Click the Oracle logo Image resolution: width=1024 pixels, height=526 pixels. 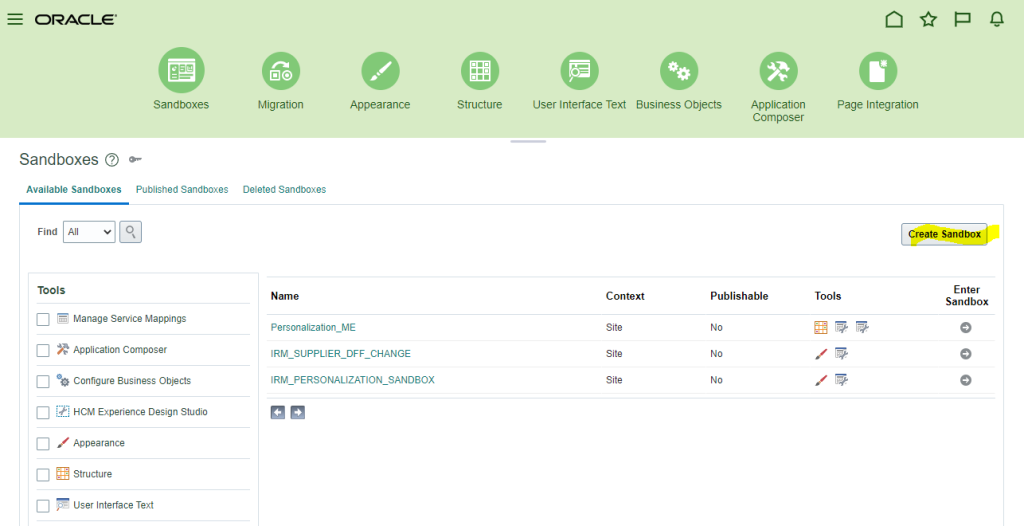pos(76,20)
